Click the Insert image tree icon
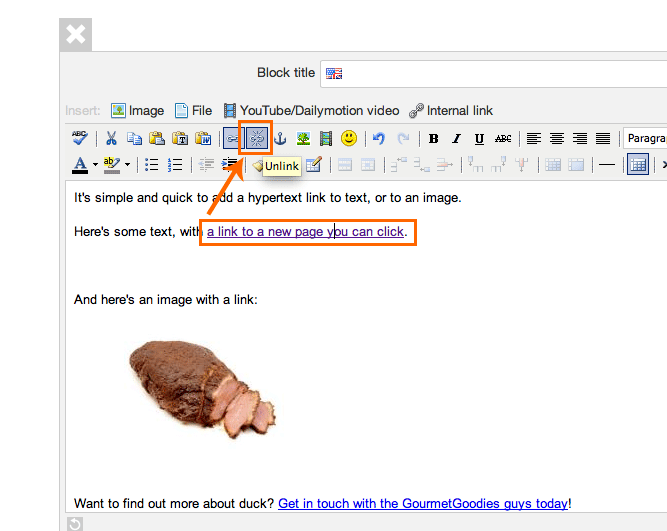 [303, 138]
